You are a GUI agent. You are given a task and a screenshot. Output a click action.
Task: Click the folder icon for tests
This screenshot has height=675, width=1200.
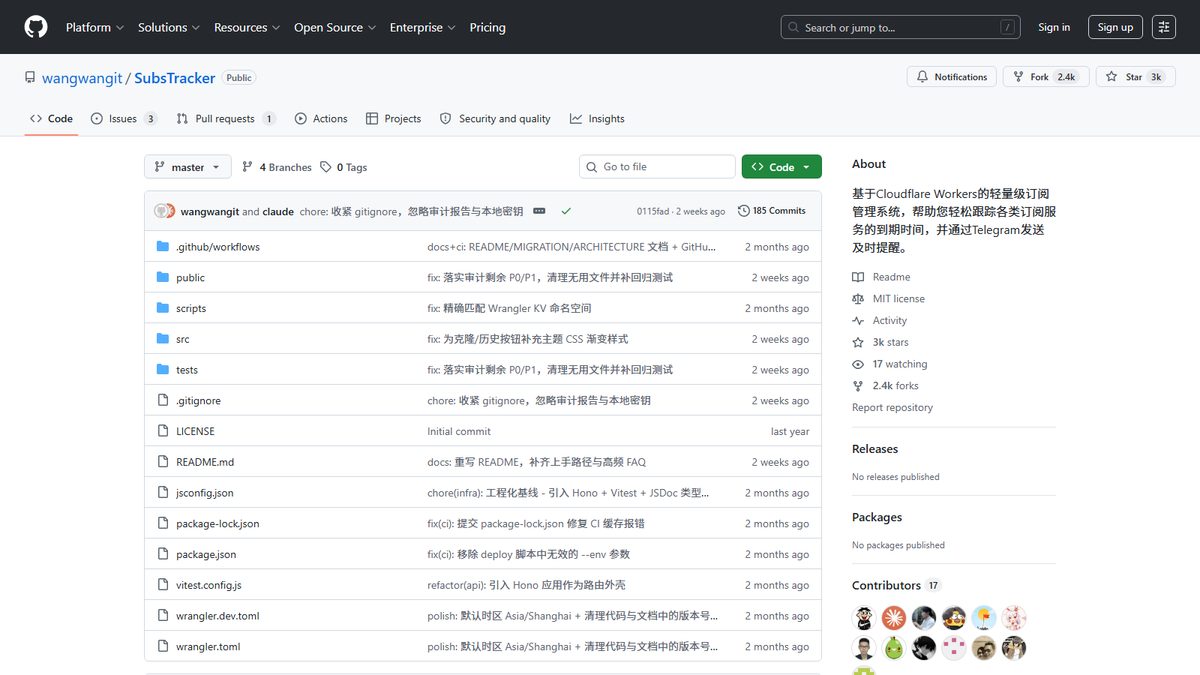pos(163,370)
